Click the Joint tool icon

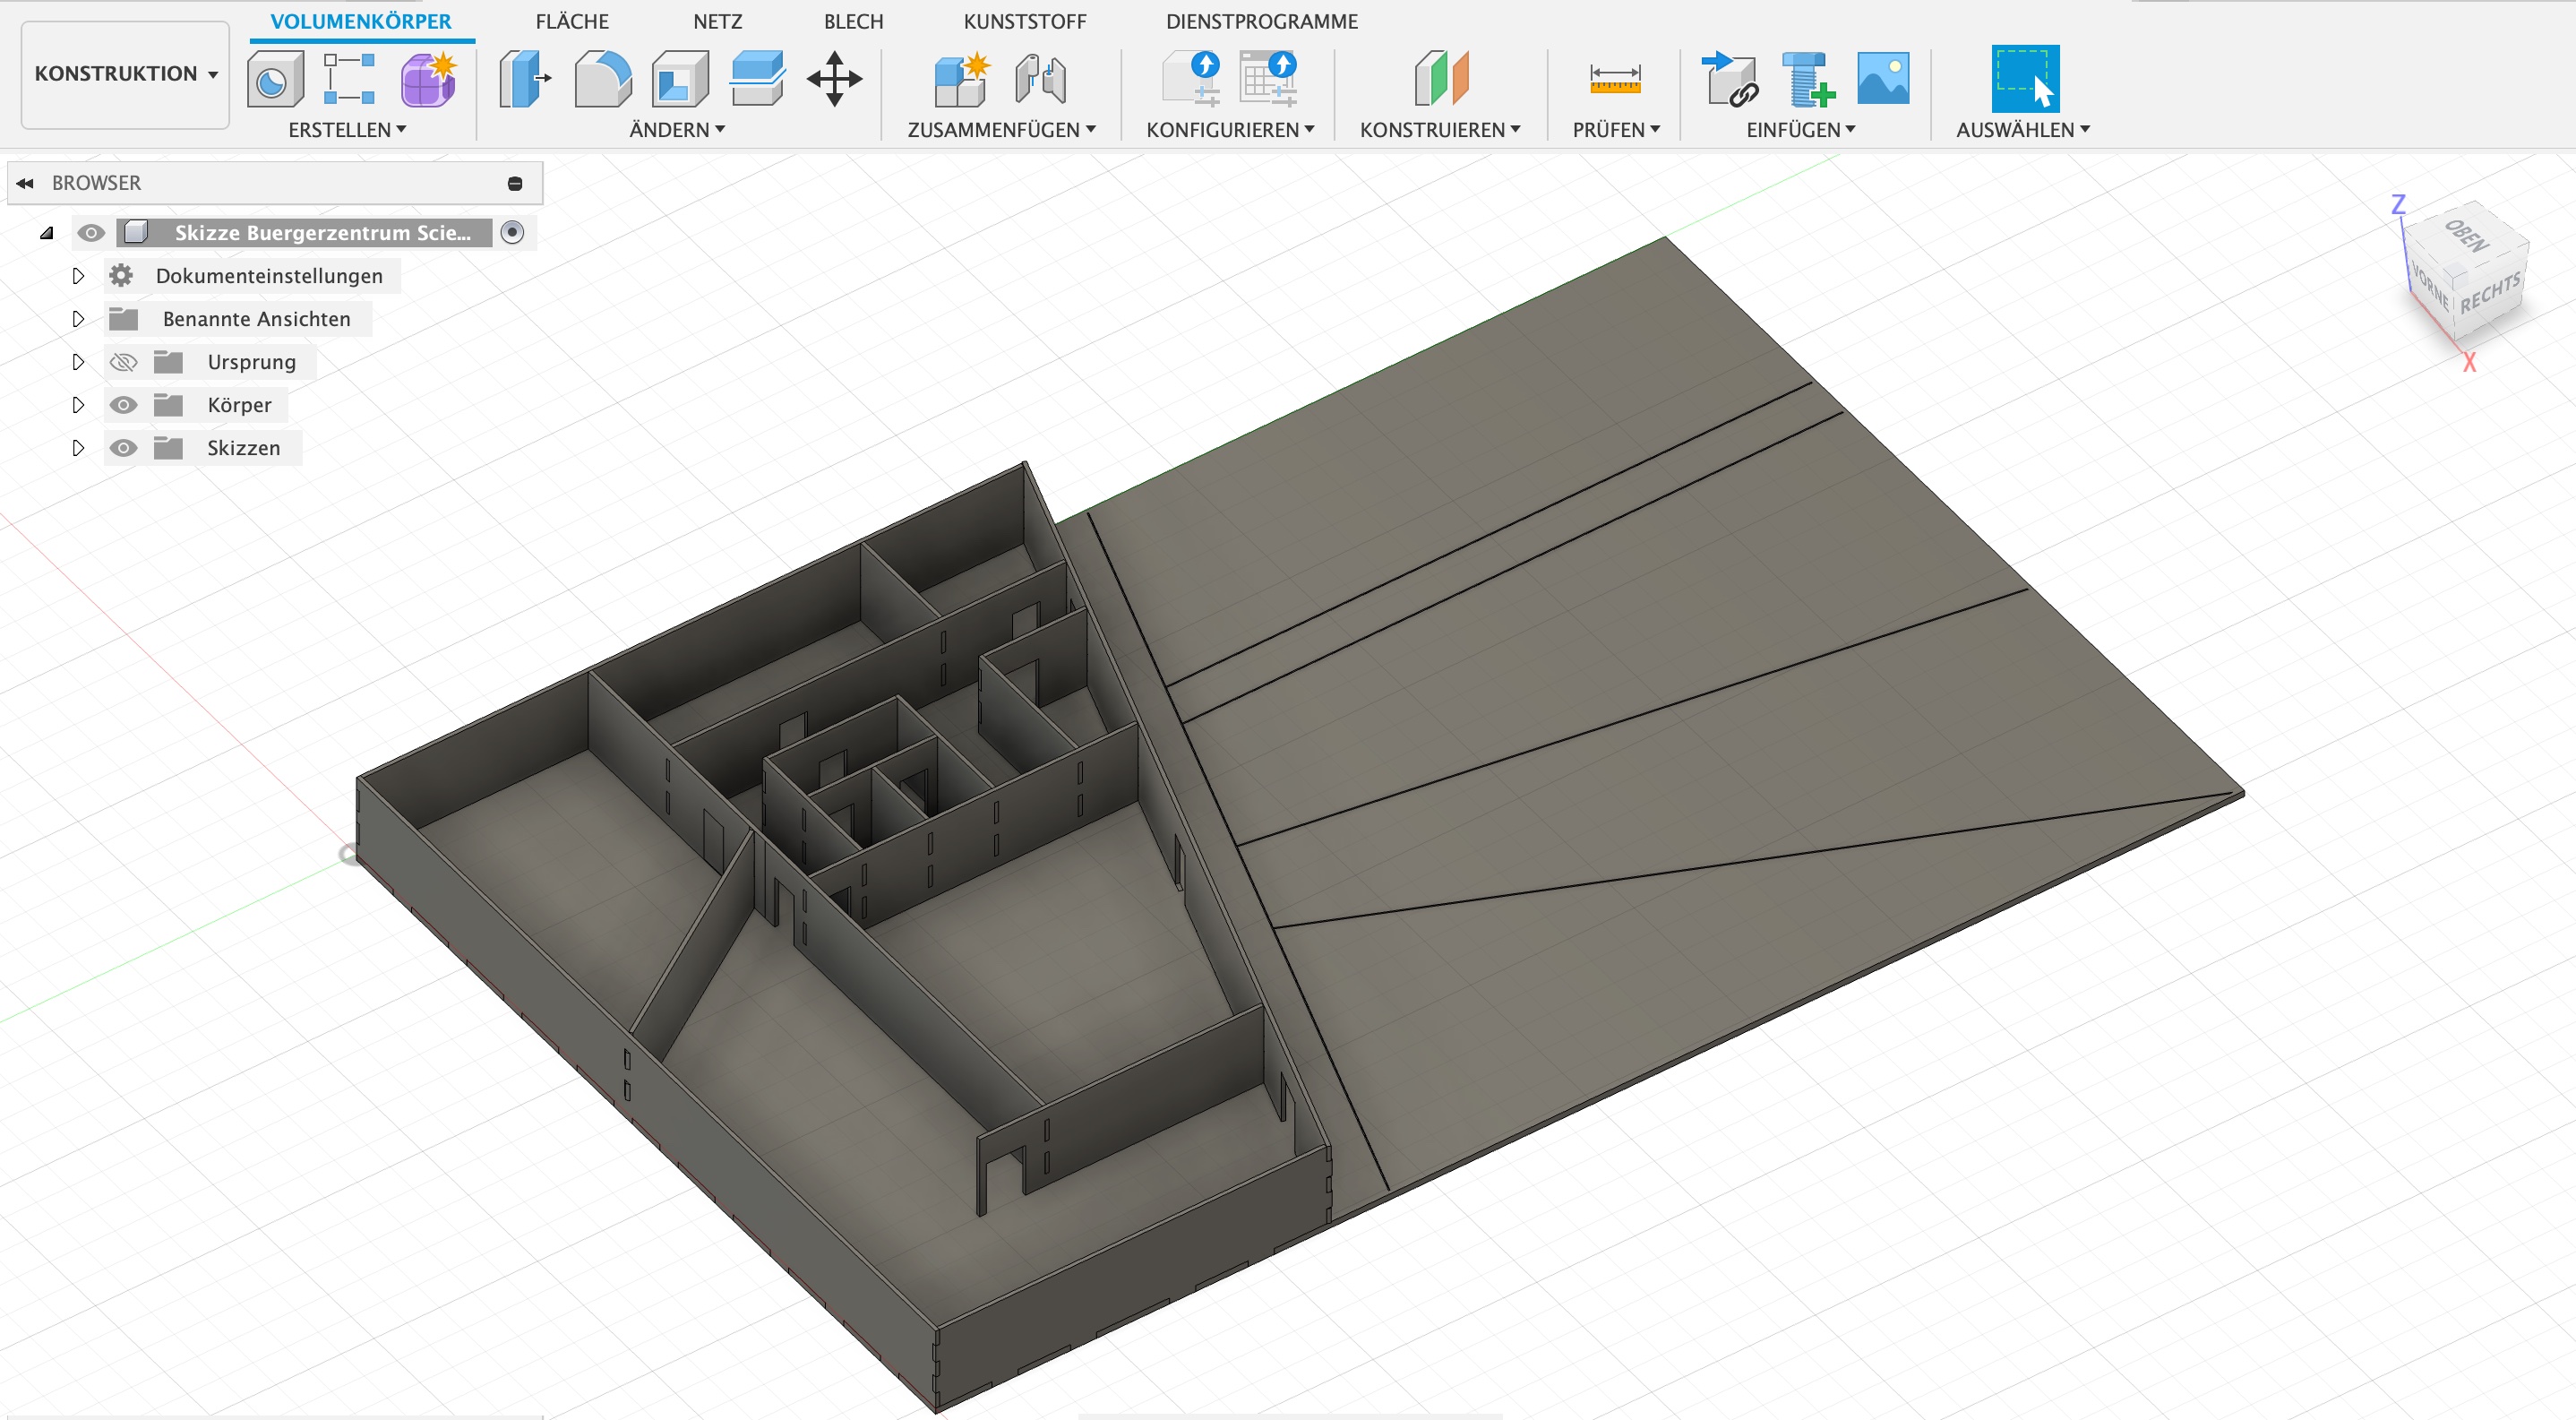[1040, 80]
